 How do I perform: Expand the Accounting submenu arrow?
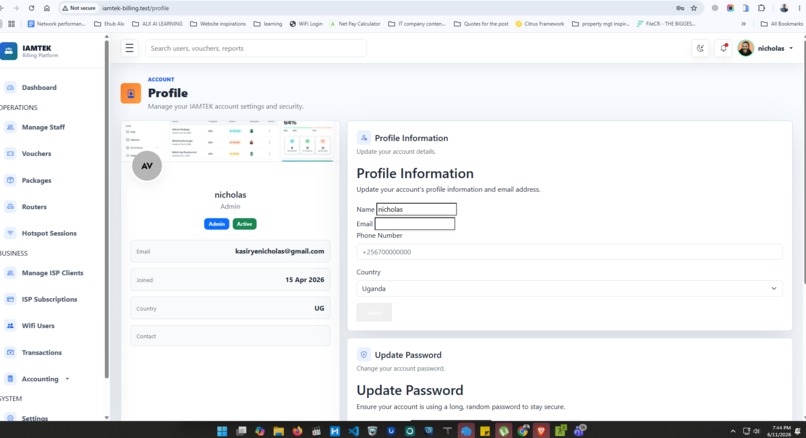click(x=67, y=379)
